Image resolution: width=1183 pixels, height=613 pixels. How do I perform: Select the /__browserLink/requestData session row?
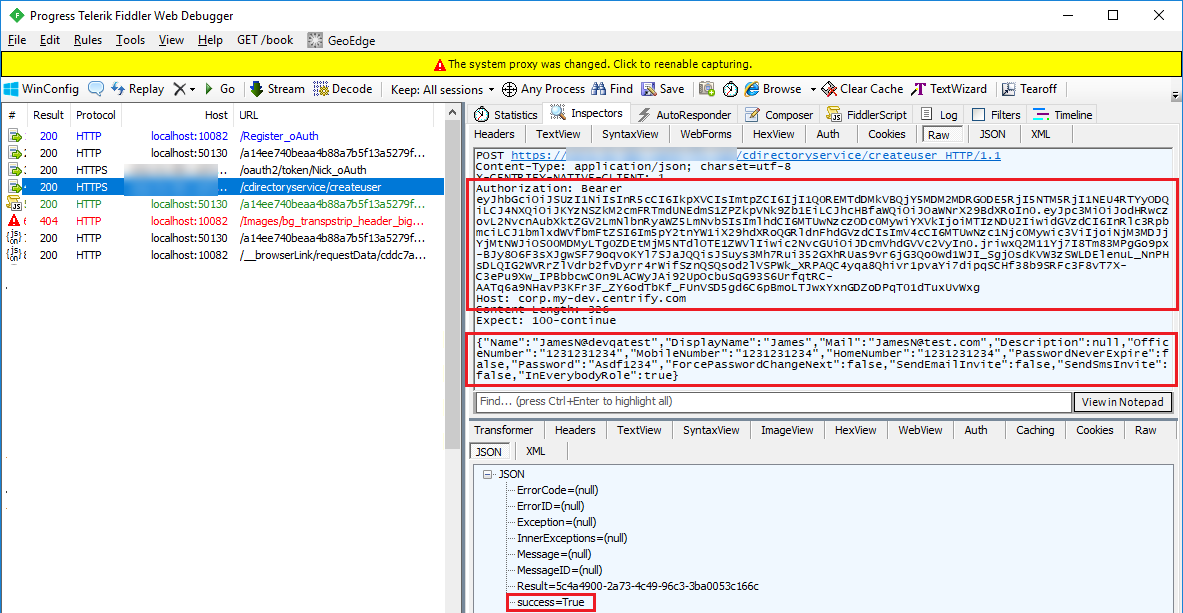pos(222,255)
